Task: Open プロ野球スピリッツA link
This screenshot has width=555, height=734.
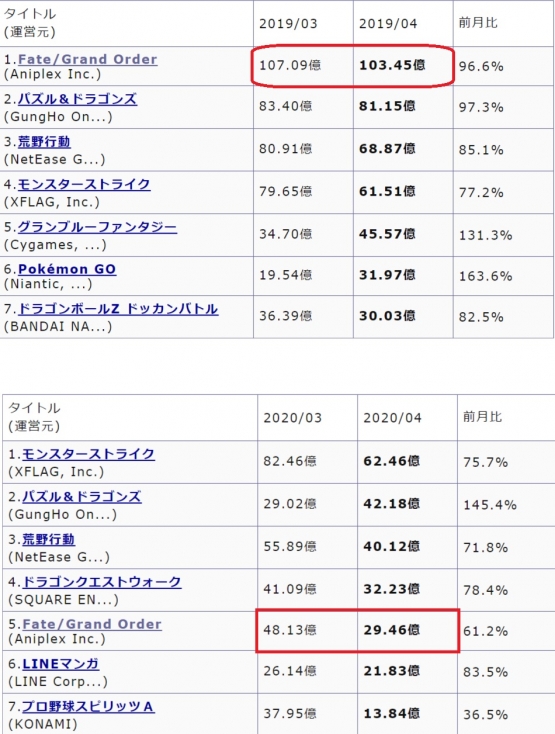Action: [88, 706]
